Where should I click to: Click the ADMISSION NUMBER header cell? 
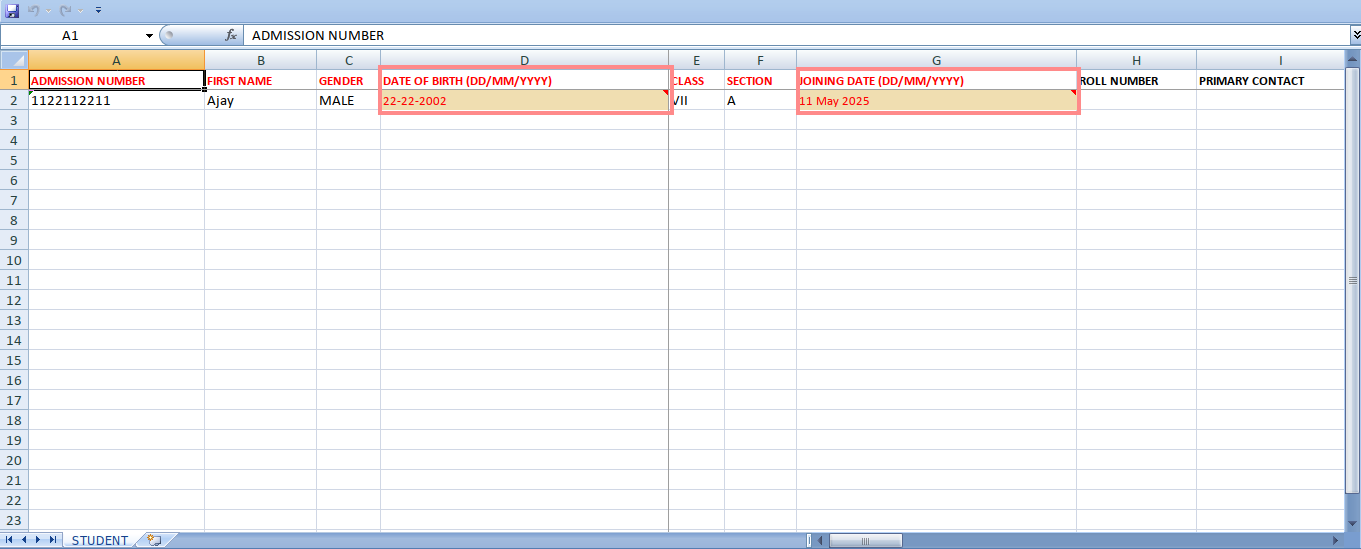click(117, 80)
